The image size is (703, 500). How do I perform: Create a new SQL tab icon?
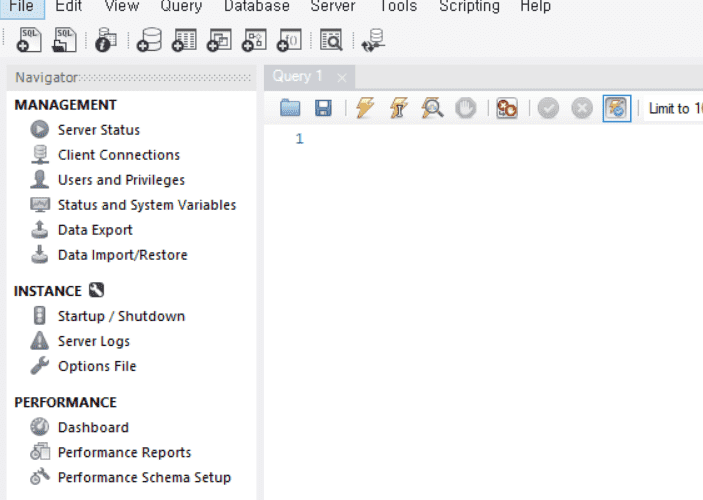29,40
